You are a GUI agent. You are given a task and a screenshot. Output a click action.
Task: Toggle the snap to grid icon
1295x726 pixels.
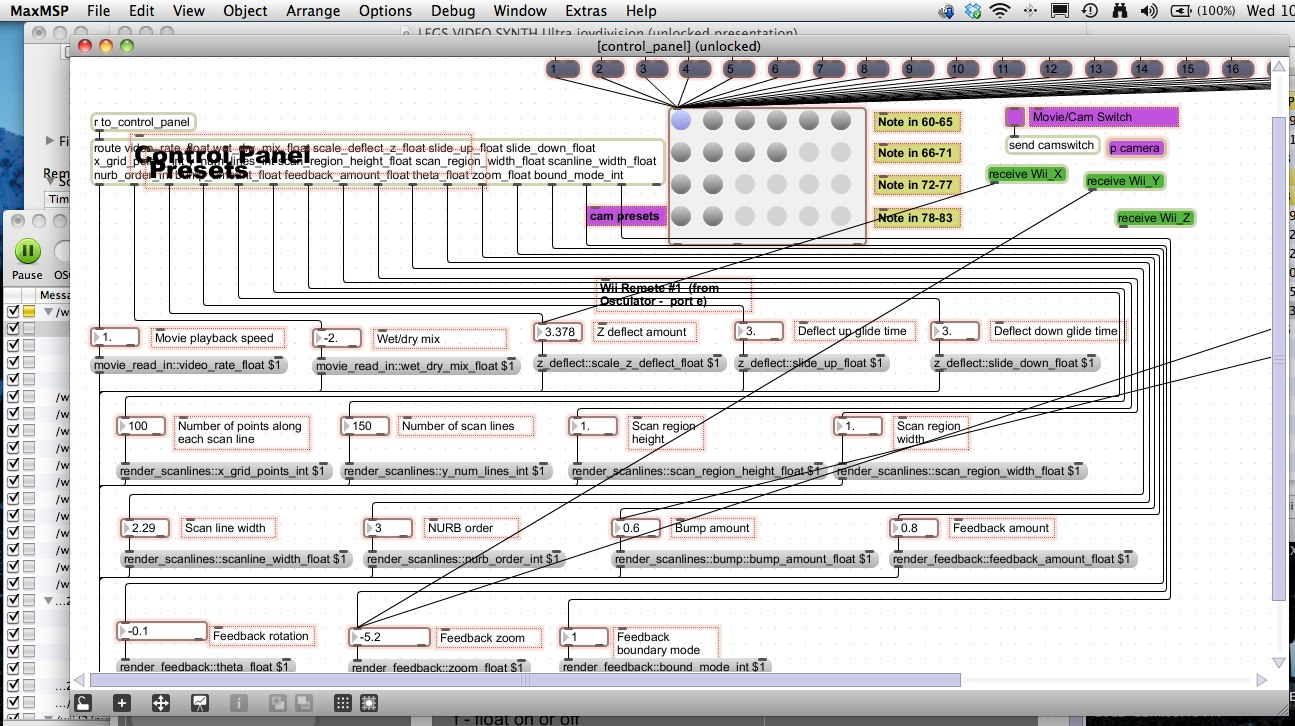point(368,703)
